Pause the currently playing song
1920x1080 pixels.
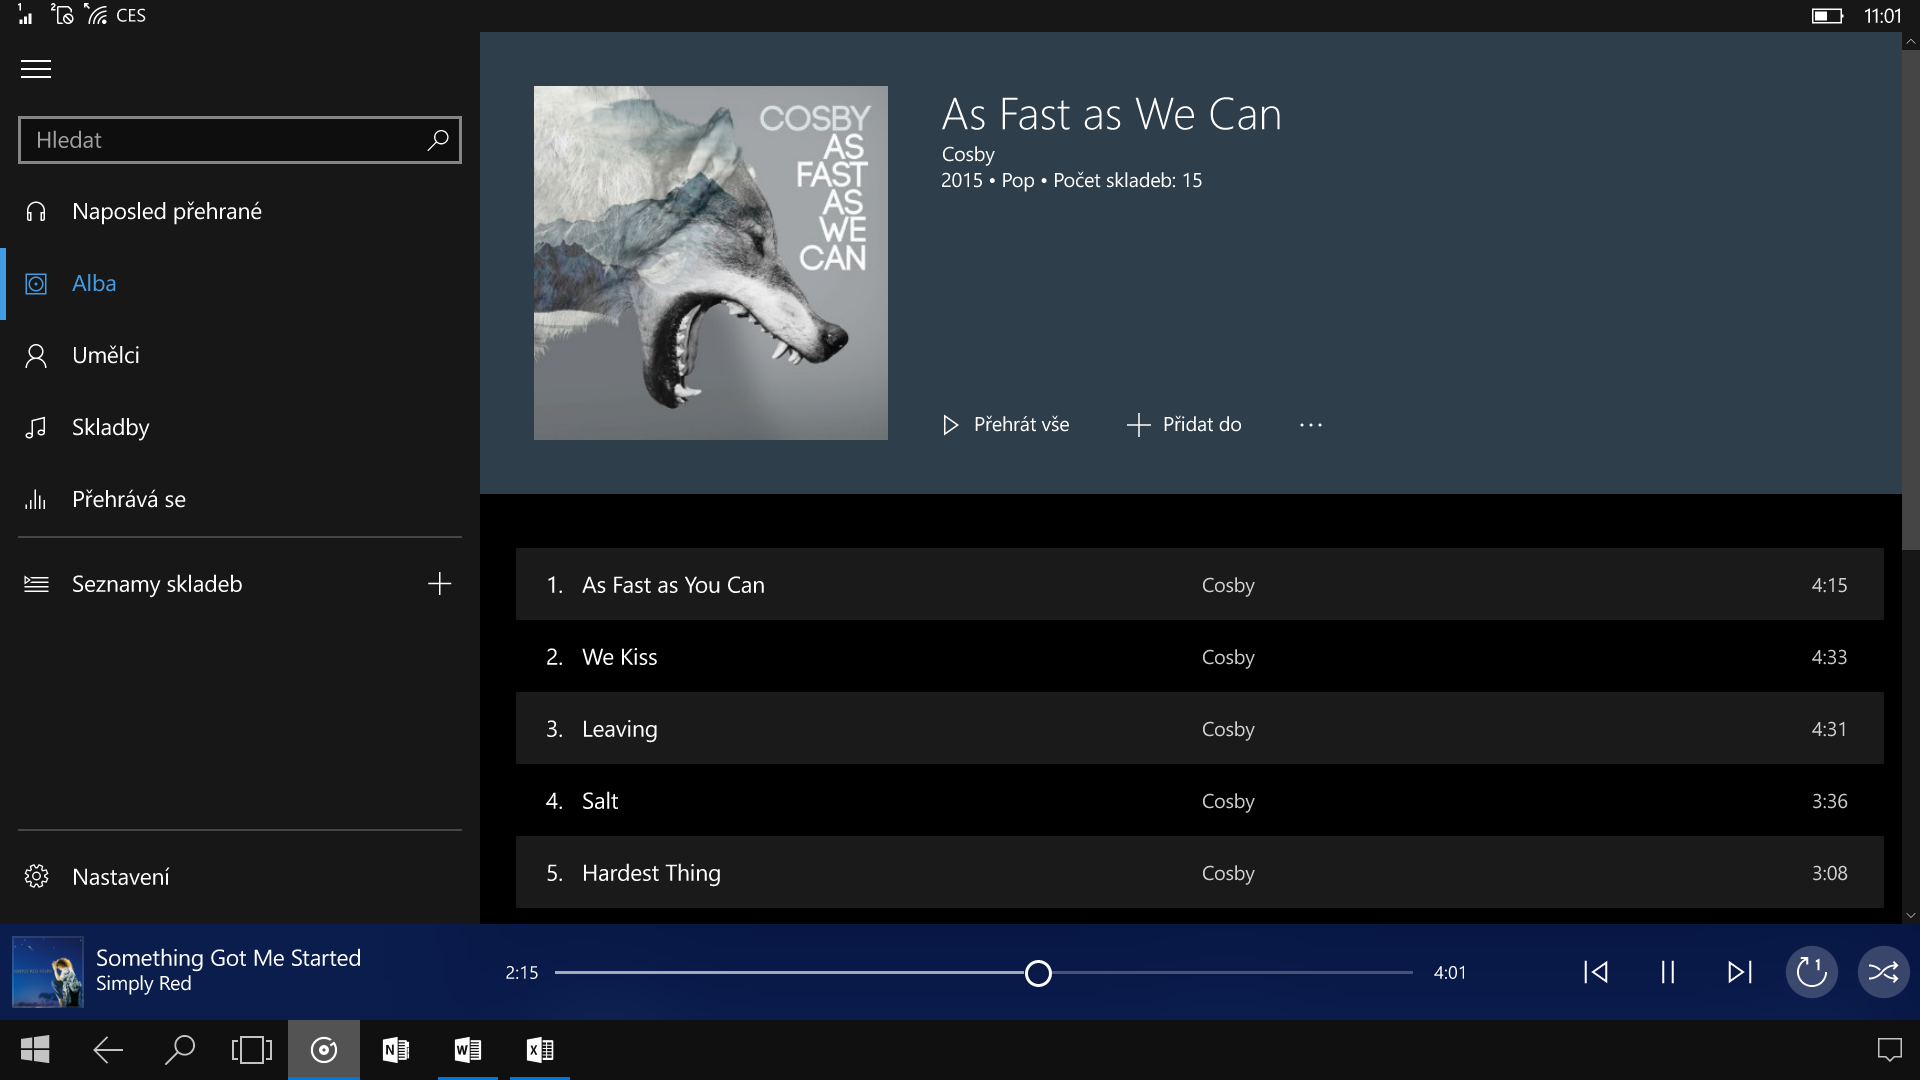[x=1667, y=971]
